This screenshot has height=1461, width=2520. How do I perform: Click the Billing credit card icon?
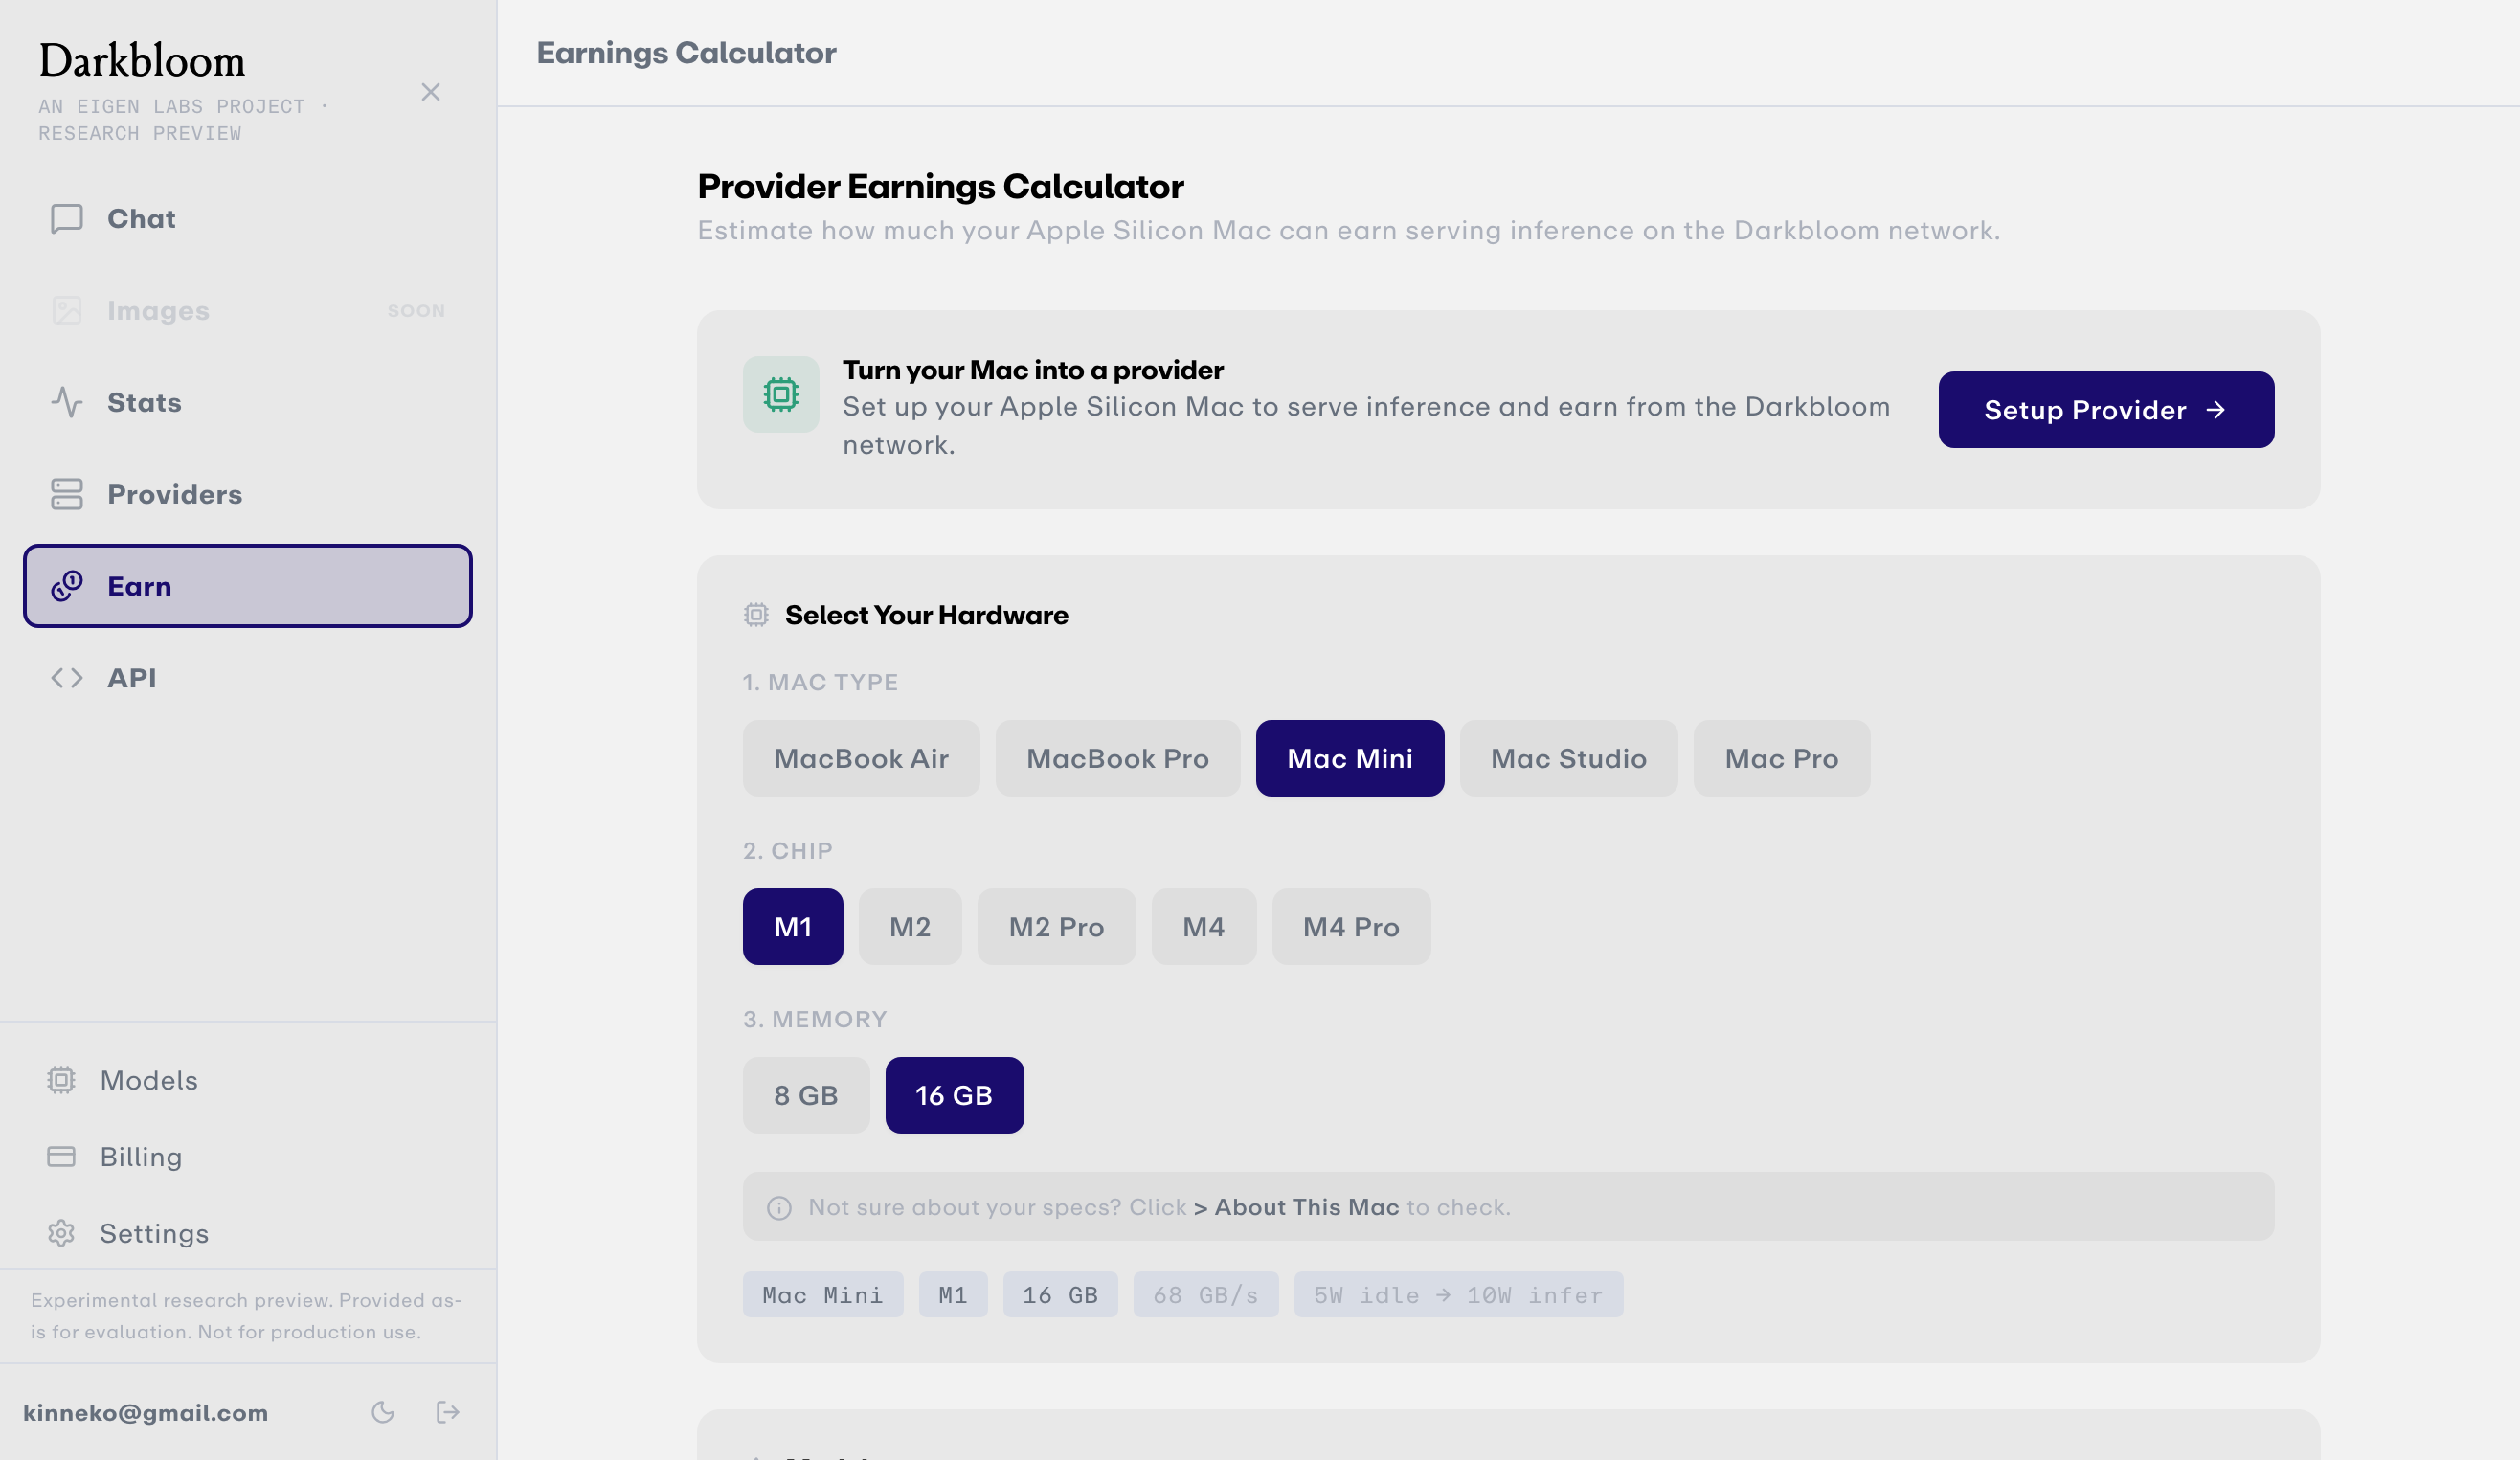point(61,1157)
